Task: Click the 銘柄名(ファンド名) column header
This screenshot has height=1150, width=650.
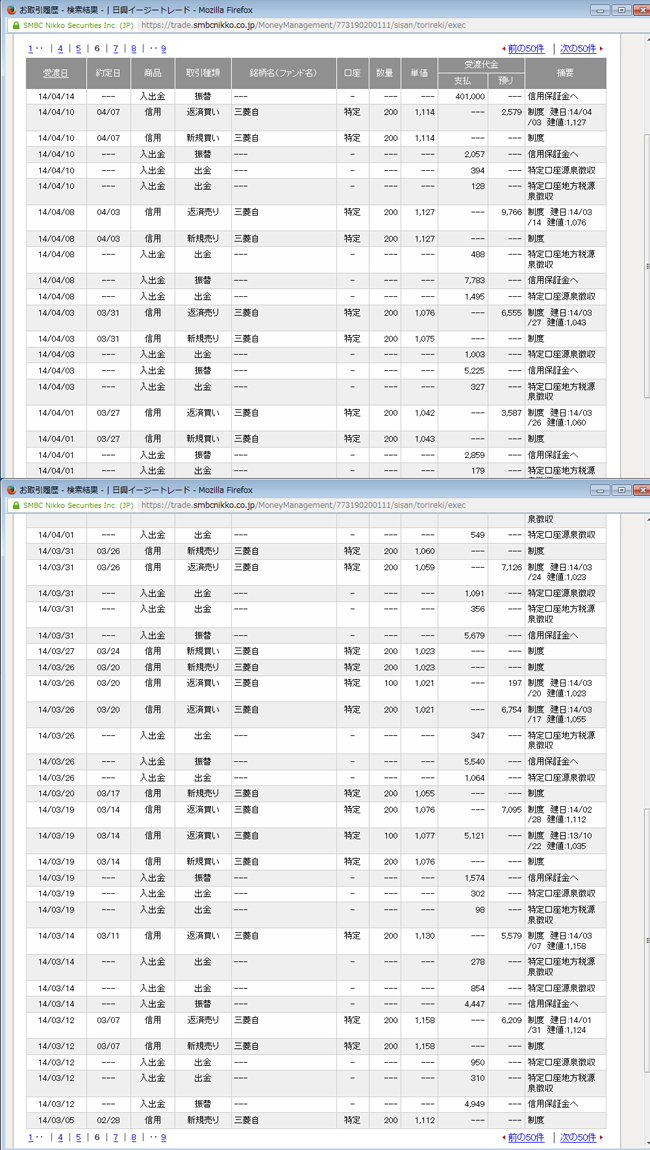Action: point(285,73)
